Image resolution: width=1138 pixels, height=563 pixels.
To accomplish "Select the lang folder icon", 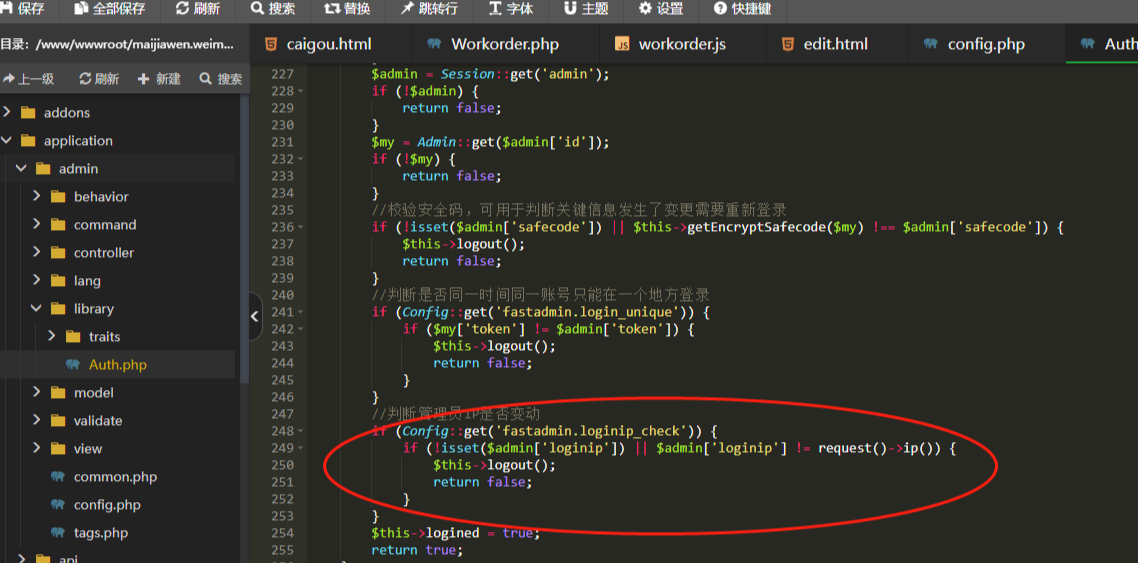I will [58, 280].
